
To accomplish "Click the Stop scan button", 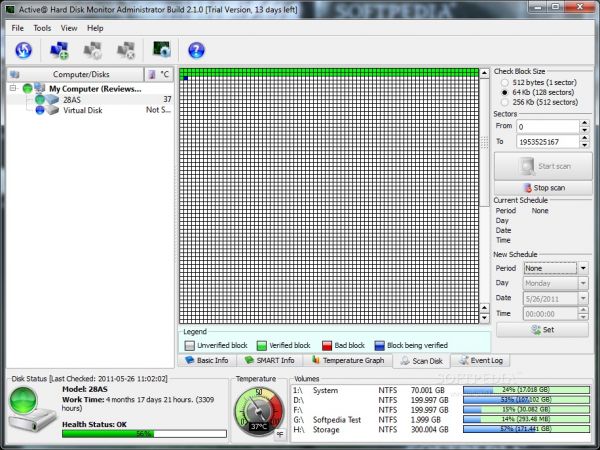I will pos(543,188).
